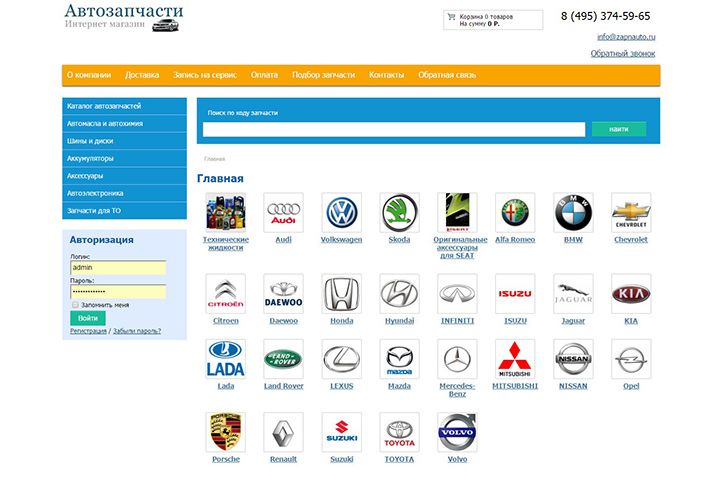Click the Land Rover logo icon
This screenshot has width=720, height=480.
pos(283,359)
